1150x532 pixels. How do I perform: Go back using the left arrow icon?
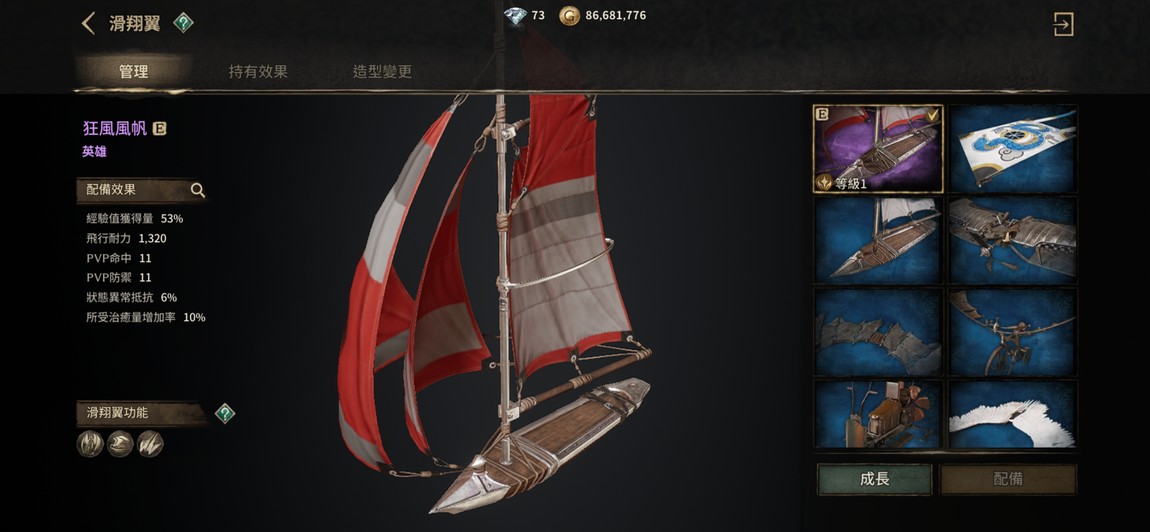88,23
